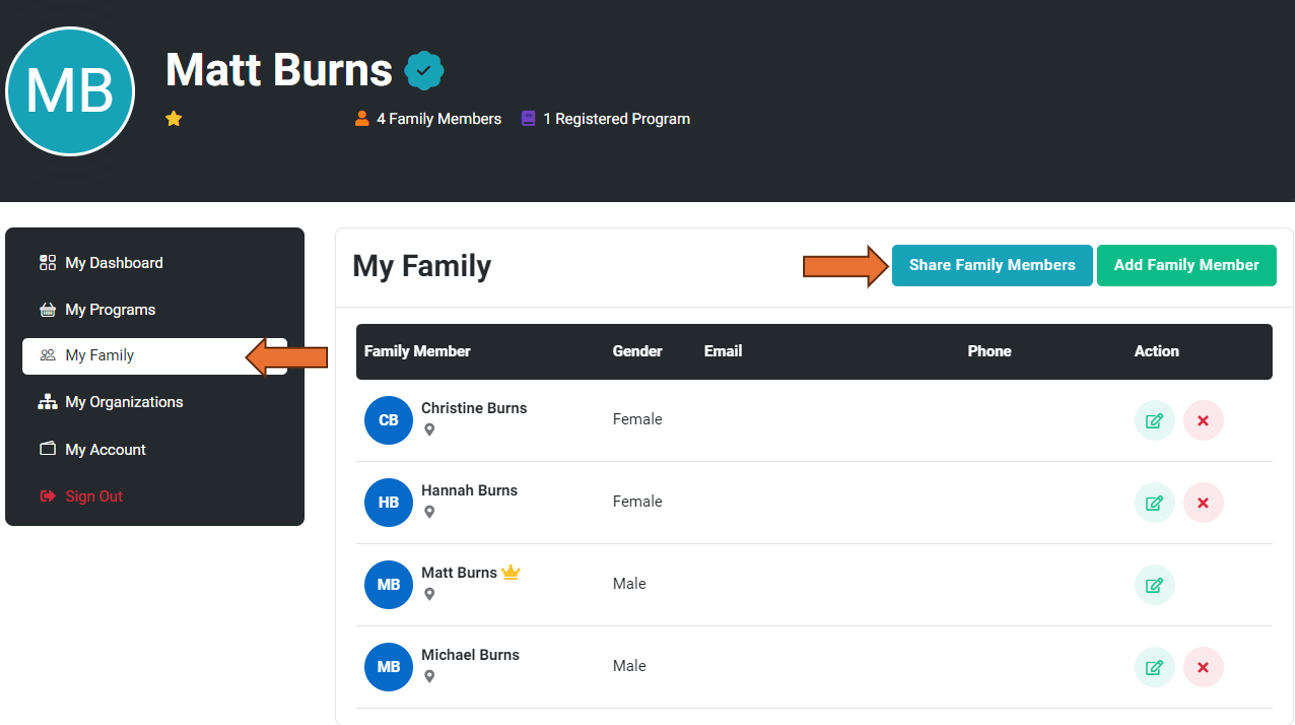
Task: Click Sign Out in sidebar
Action: tap(155, 496)
